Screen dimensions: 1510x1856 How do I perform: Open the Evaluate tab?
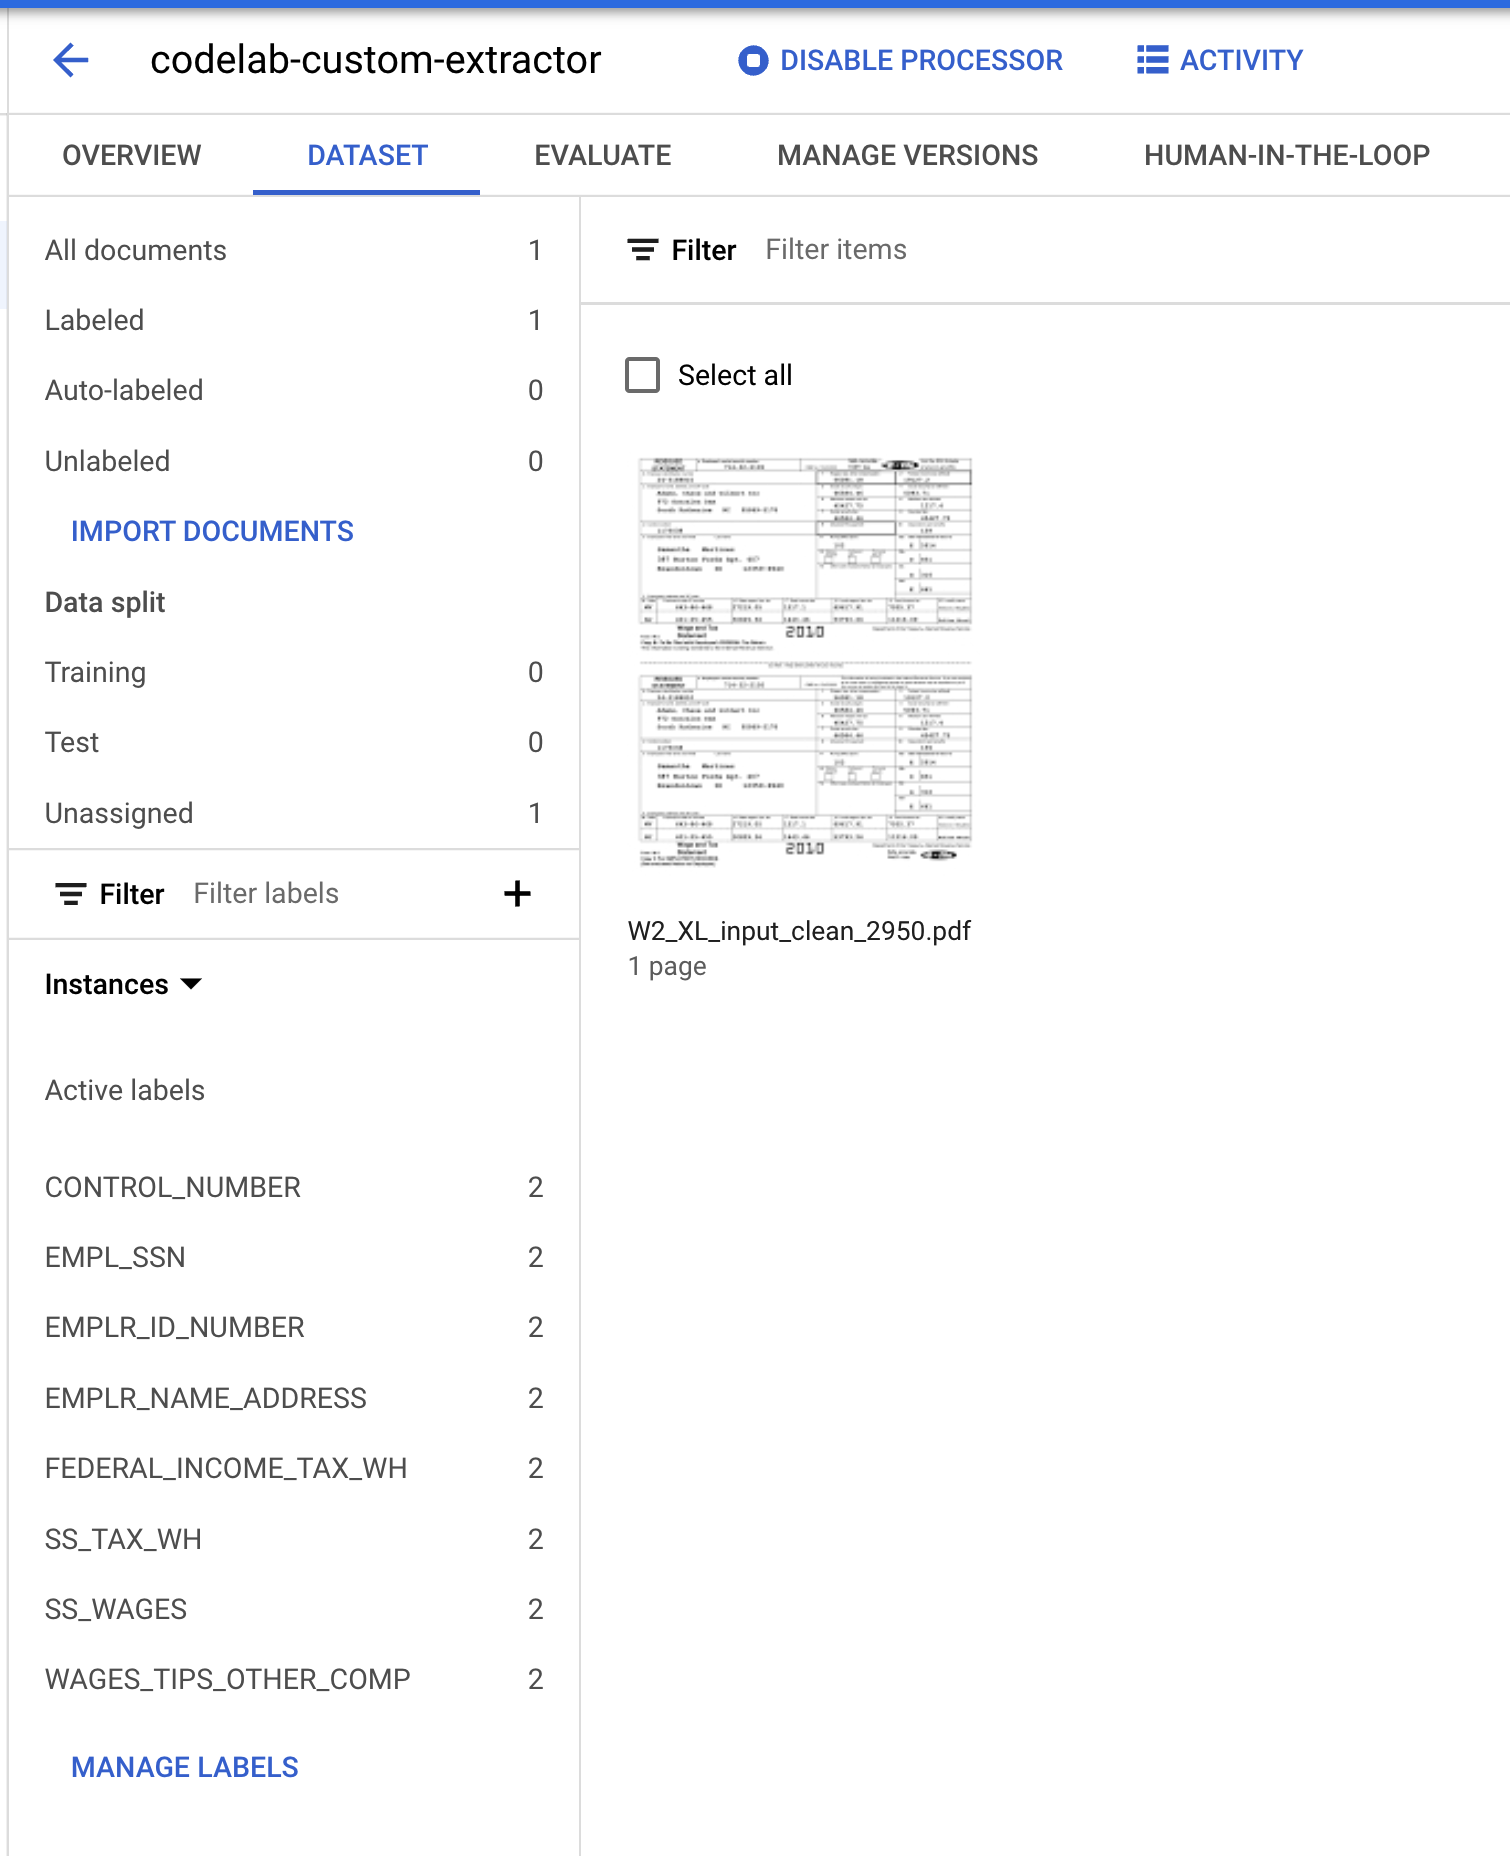tap(602, 156)
